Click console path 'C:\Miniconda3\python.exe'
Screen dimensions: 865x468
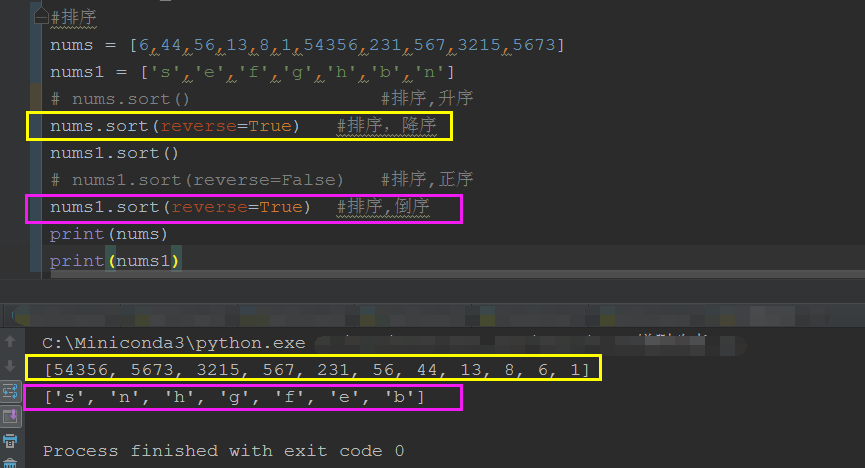tap(174, 343)
